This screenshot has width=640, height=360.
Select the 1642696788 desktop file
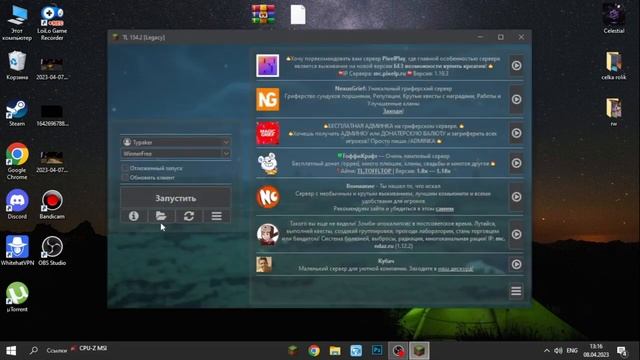tap(52, 115)
